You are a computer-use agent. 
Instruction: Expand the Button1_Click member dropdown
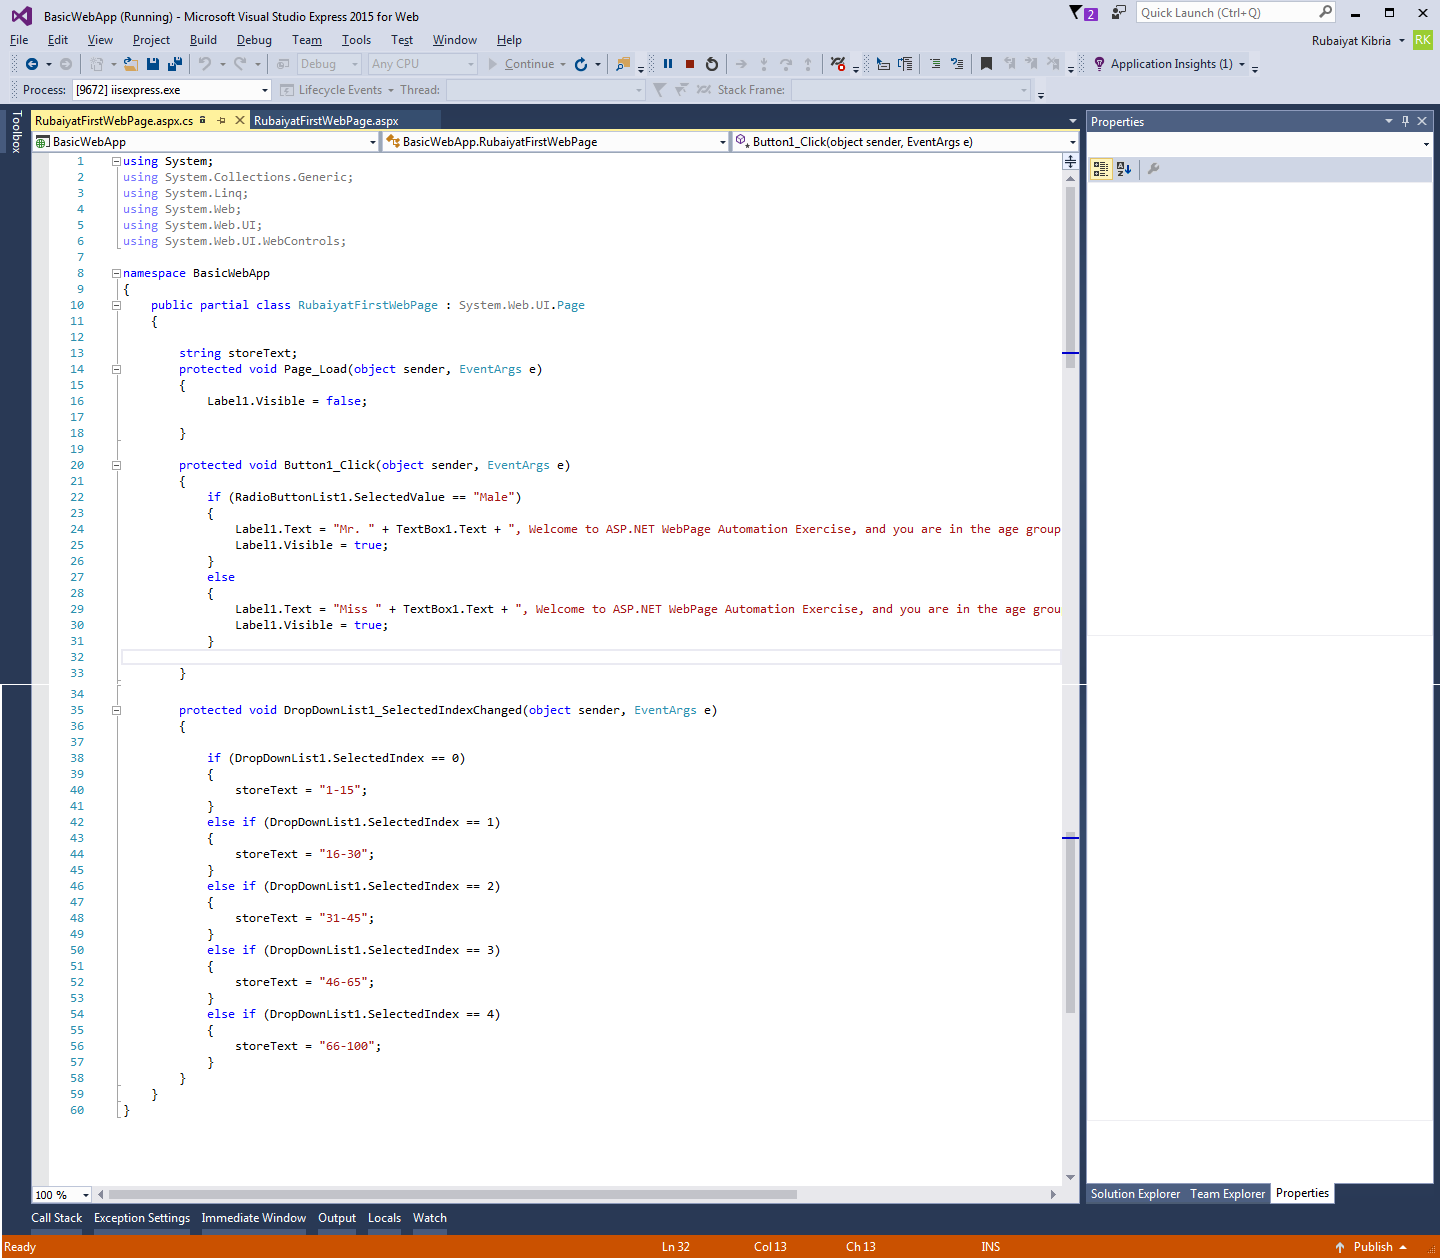[1072, 142]
